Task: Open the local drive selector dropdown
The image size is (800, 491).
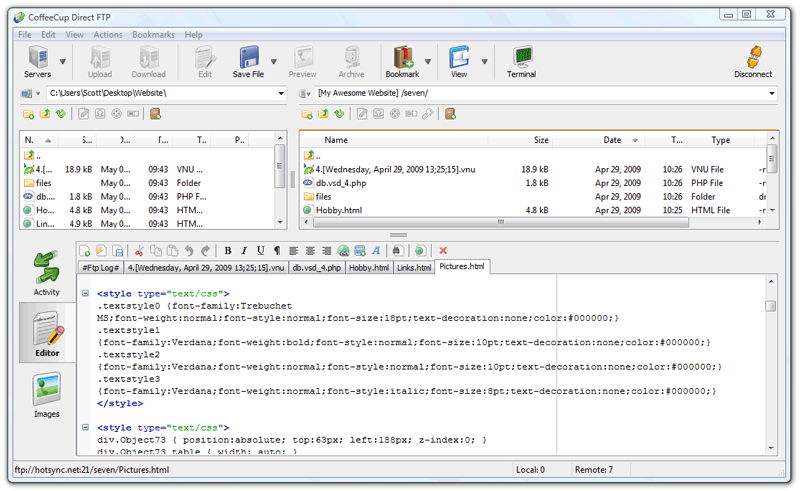Action: point(38,94)
